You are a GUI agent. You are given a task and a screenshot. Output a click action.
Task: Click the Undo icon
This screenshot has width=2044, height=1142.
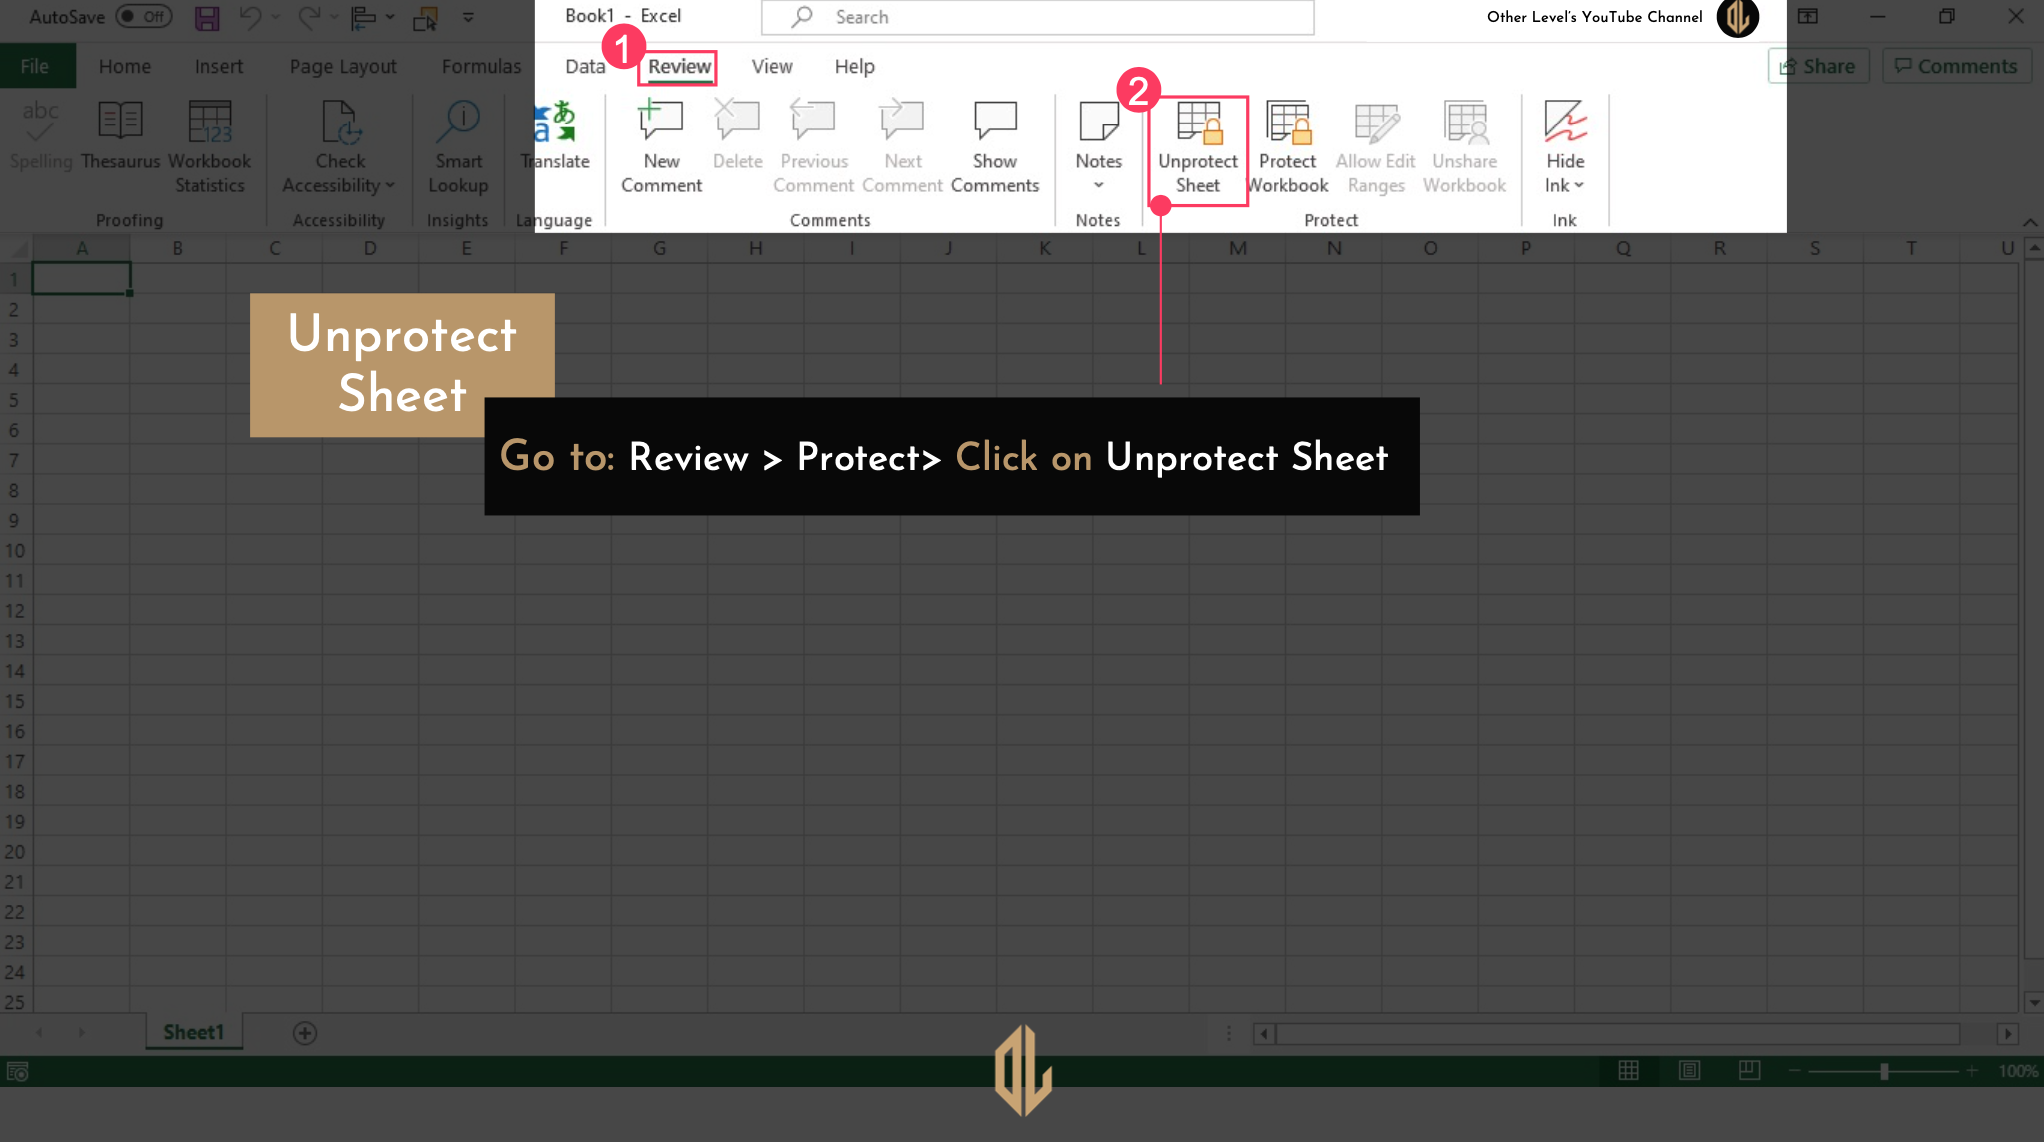(251, 17)
